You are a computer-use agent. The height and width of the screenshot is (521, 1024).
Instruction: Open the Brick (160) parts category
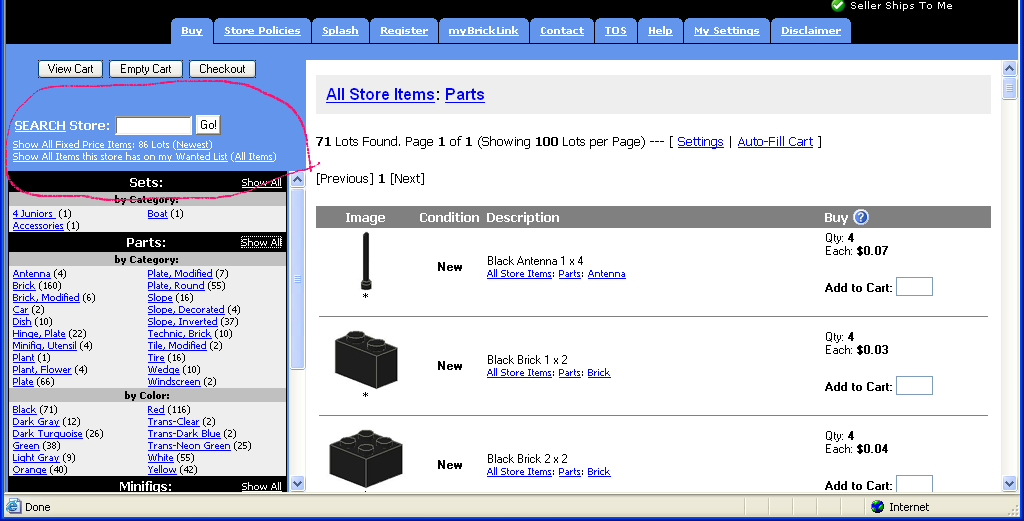(x=24, y=285)
